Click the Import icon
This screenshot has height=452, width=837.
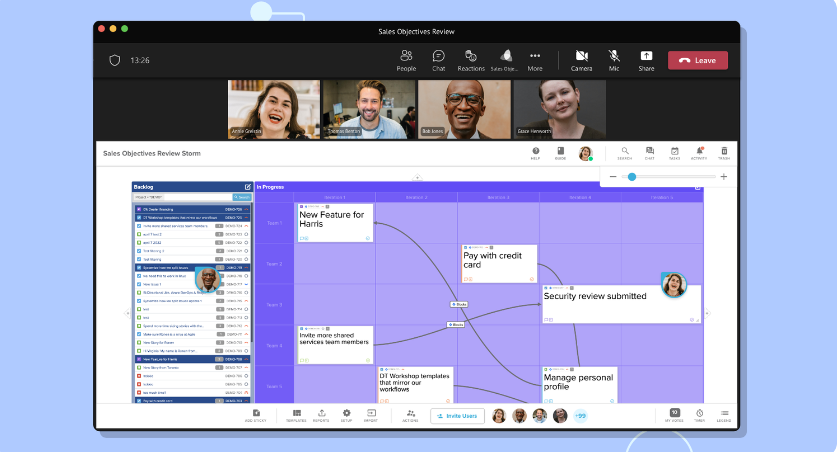pos(371,415)
